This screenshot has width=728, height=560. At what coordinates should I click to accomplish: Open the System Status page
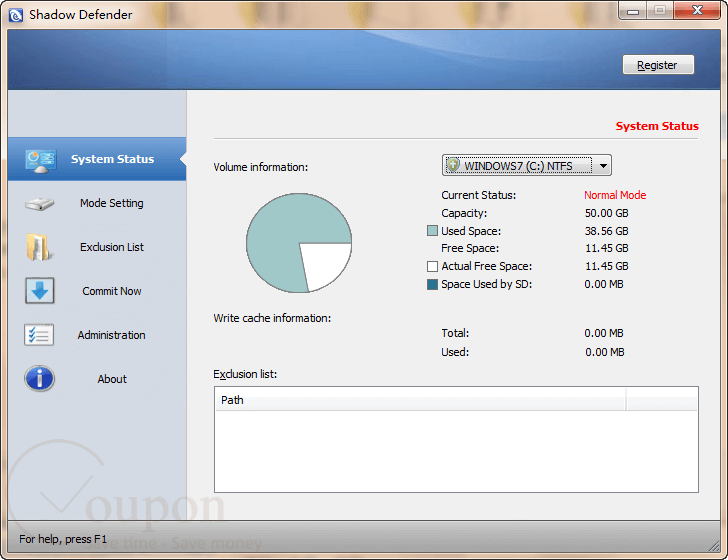(x=97, y=159)
